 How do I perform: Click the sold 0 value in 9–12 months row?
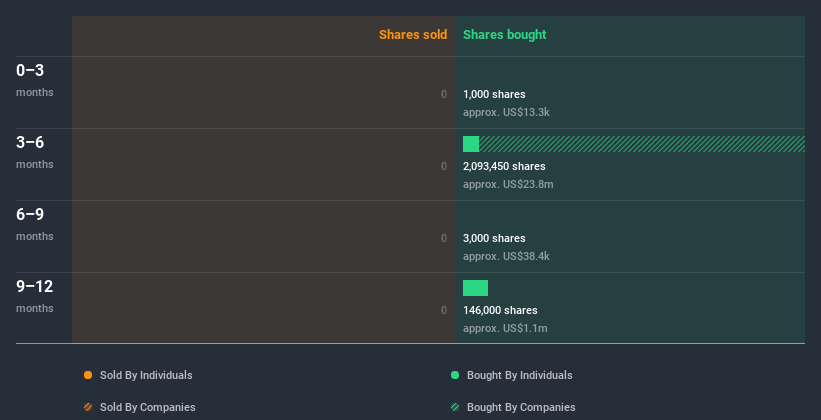pyautogui.click(x=444, y=310)
